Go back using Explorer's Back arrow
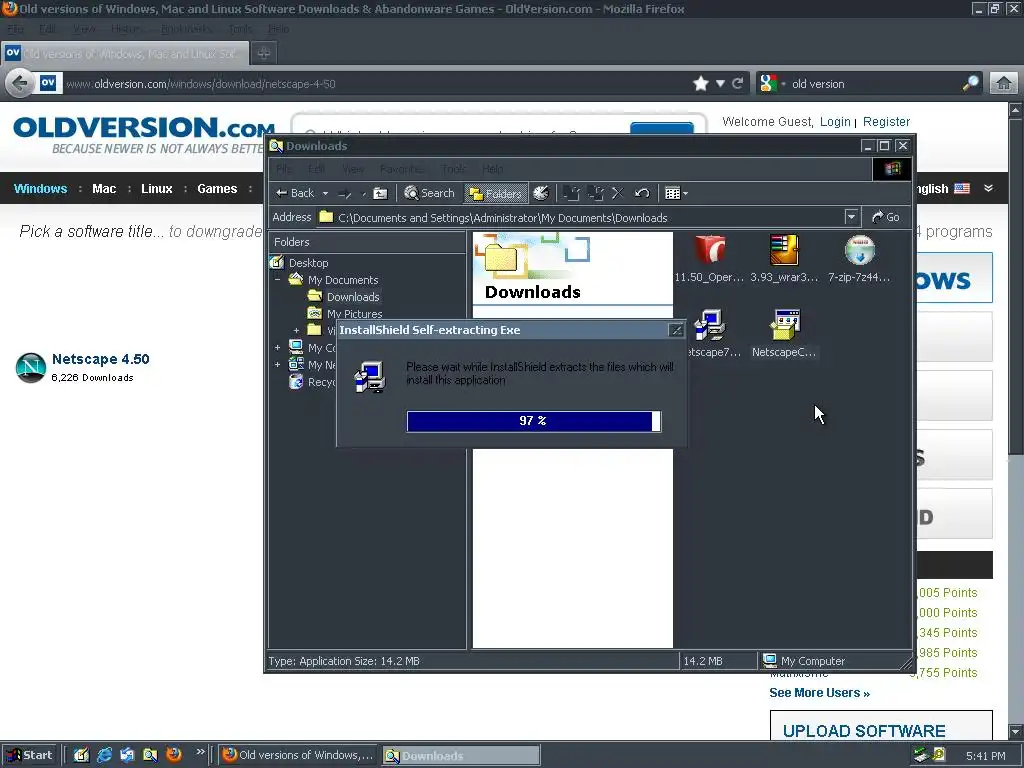 295,193
